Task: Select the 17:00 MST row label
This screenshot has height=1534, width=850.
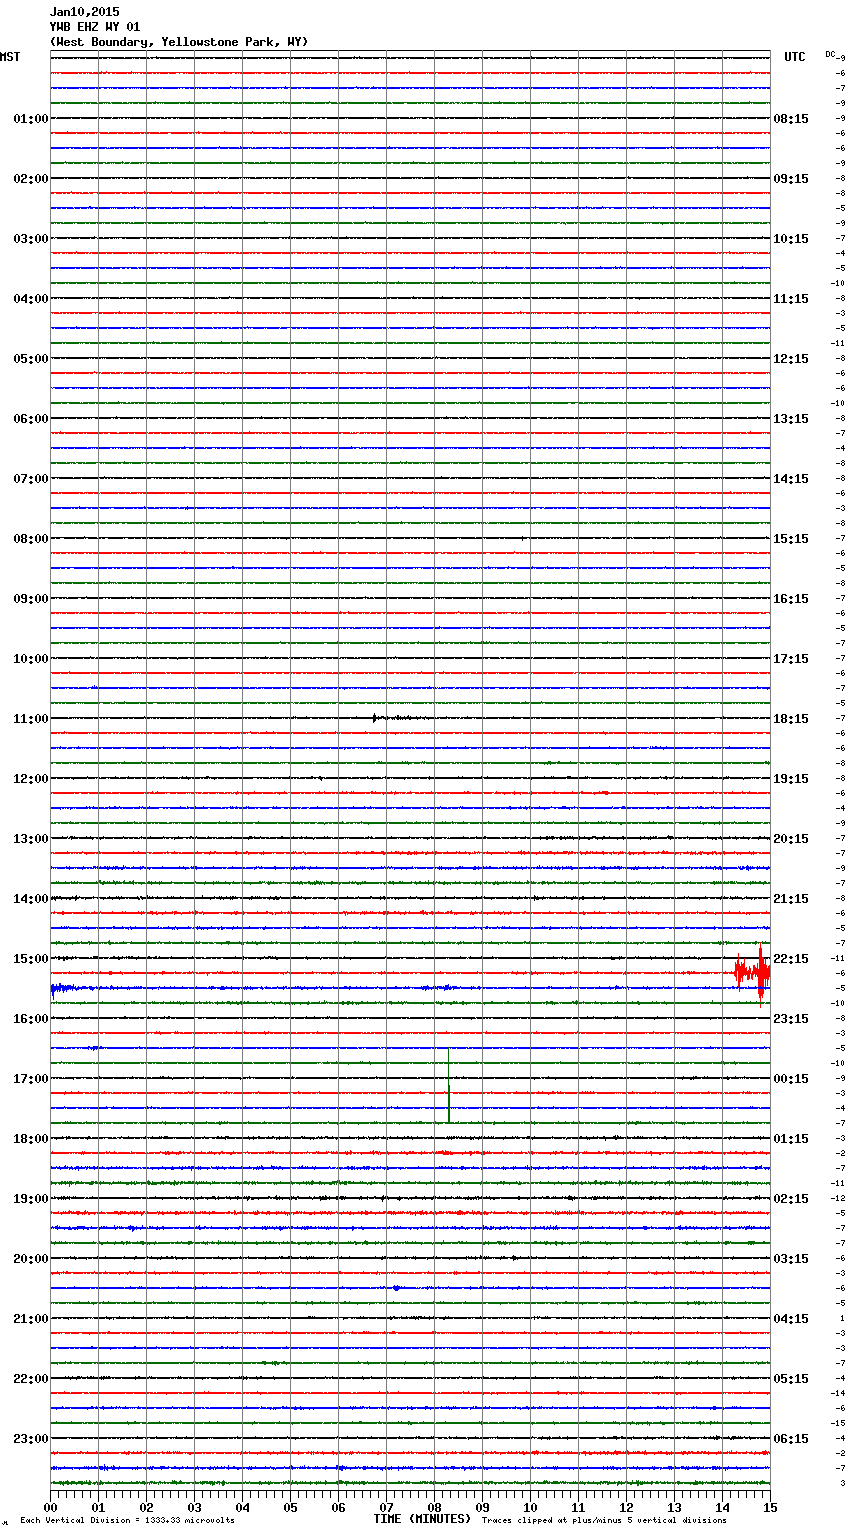Action: [30, 1079]
